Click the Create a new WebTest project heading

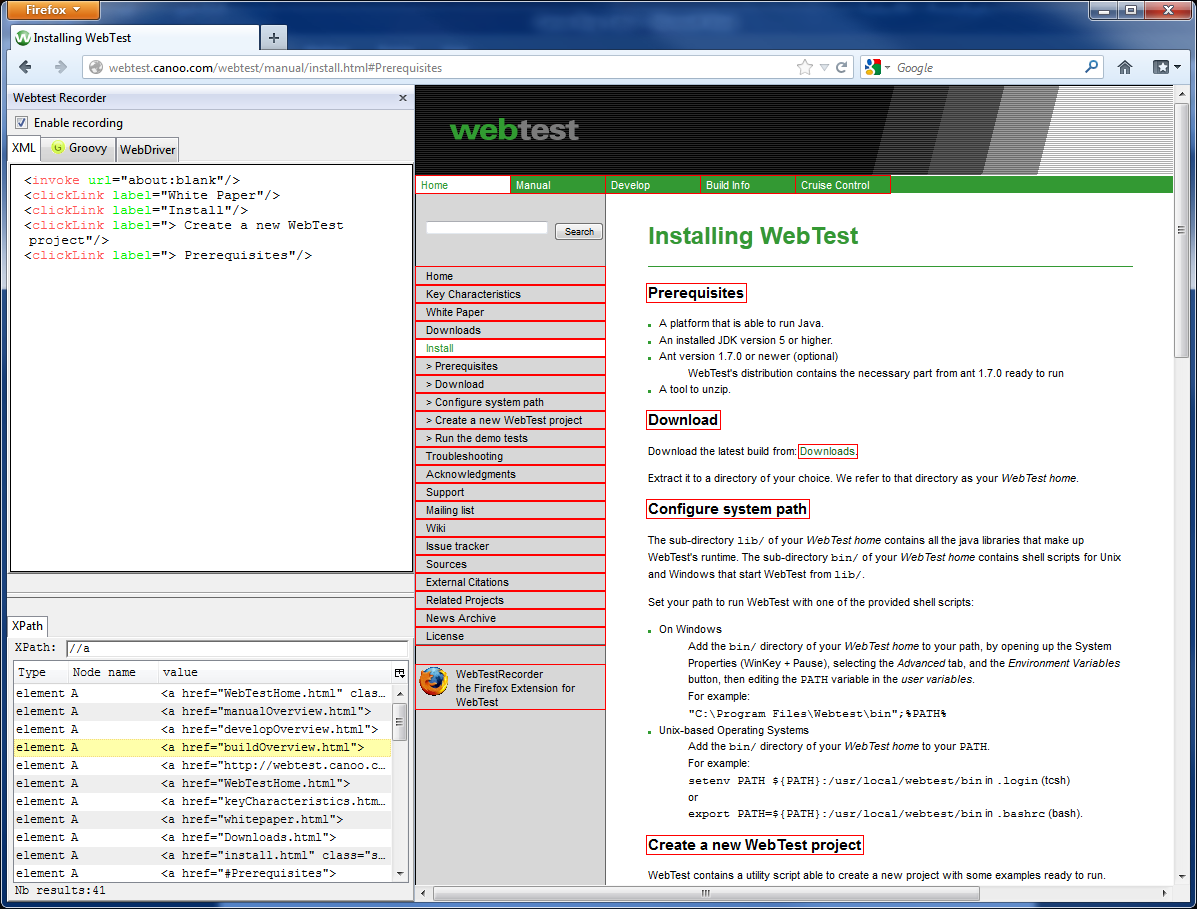coord(754,845)
